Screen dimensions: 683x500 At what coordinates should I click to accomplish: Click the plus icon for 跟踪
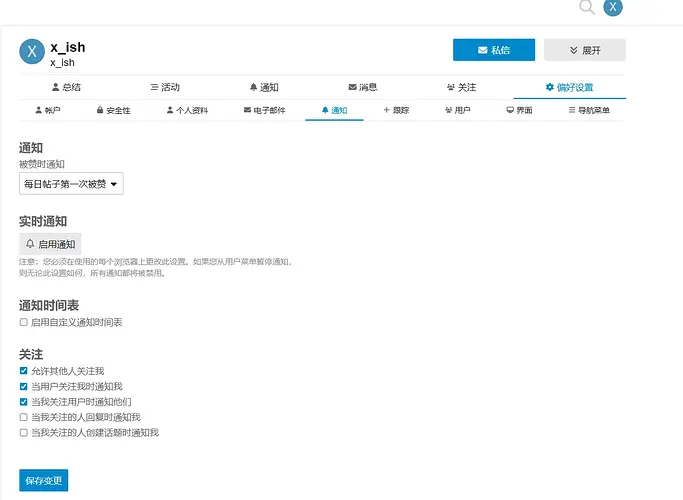click(387, 110)
